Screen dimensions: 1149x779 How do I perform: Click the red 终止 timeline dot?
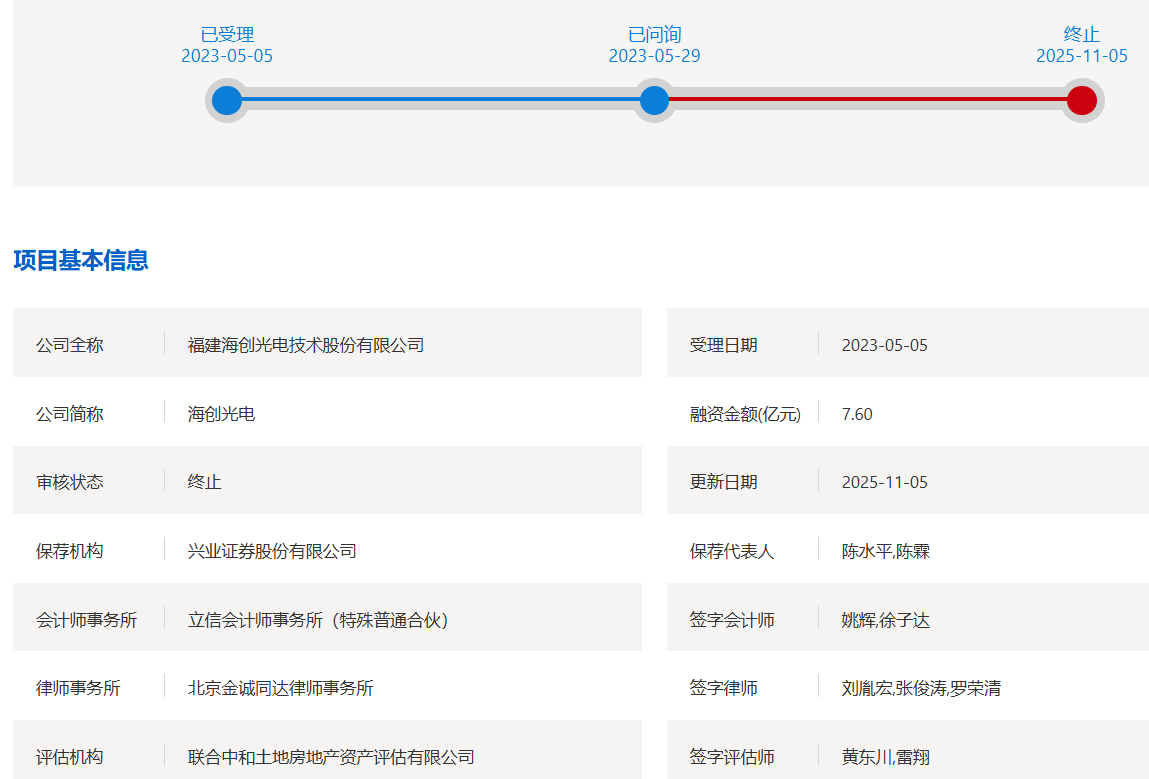pyautogui.click(x=1081, y=101)
